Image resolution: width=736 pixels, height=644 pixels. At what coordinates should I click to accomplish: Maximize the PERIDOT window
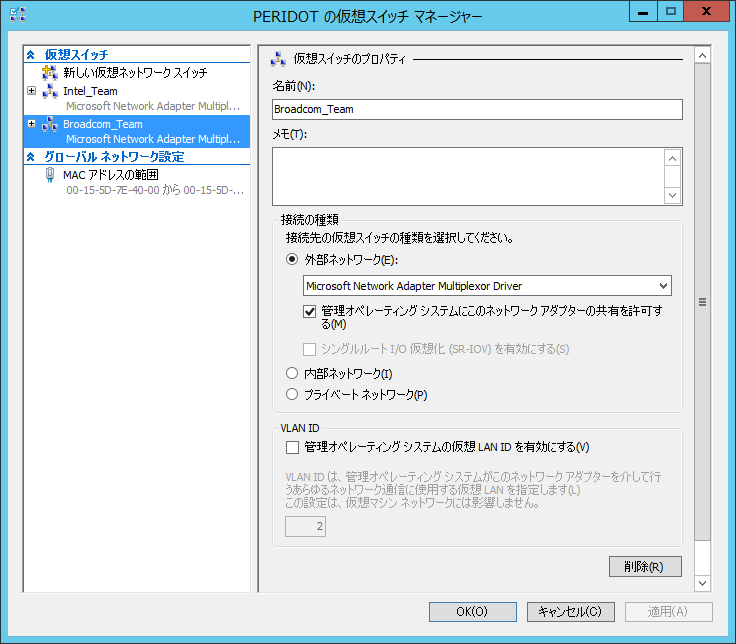coord(670,11)
